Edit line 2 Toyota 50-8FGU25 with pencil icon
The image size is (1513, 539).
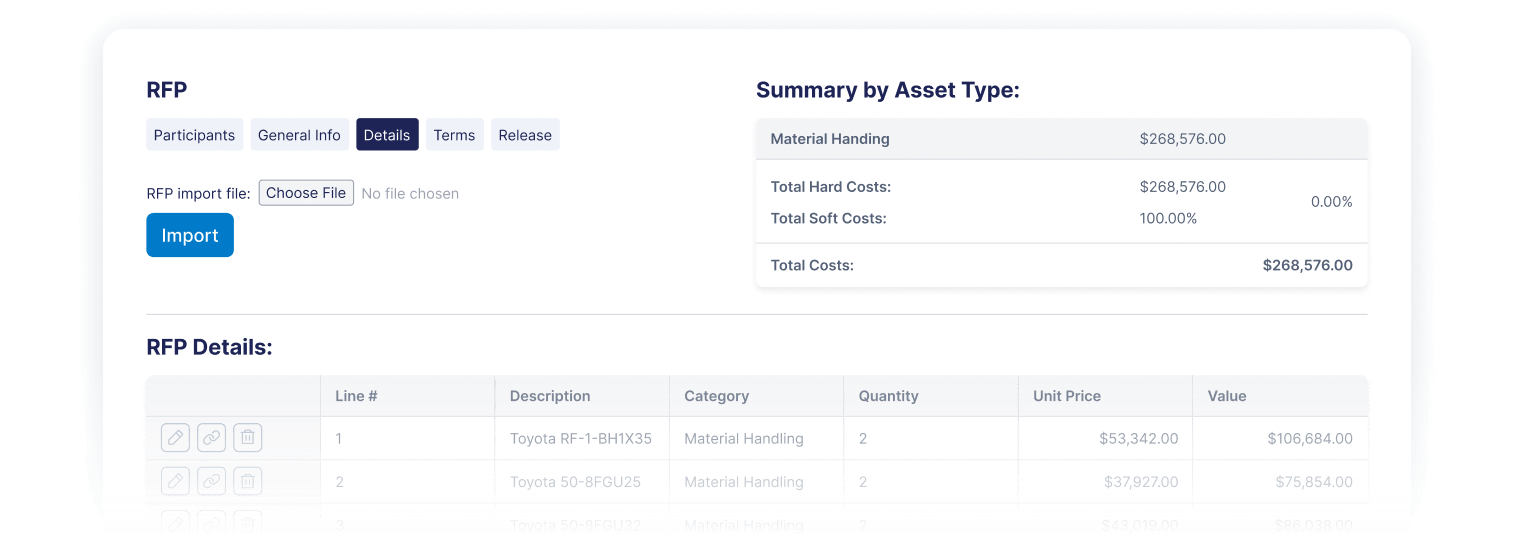pyautogui.click(x=175, y=481)
